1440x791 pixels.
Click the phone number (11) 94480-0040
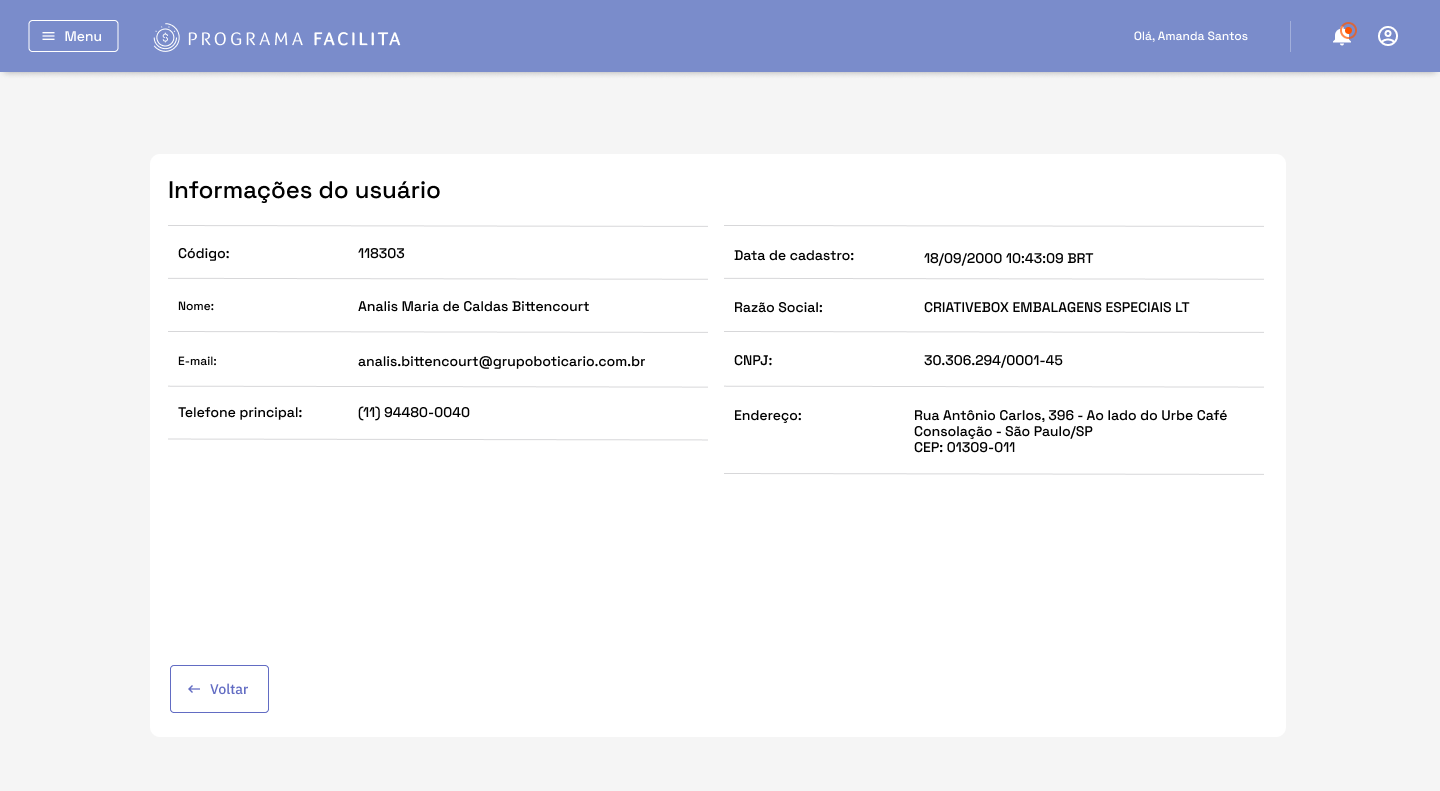coord(414,412)
